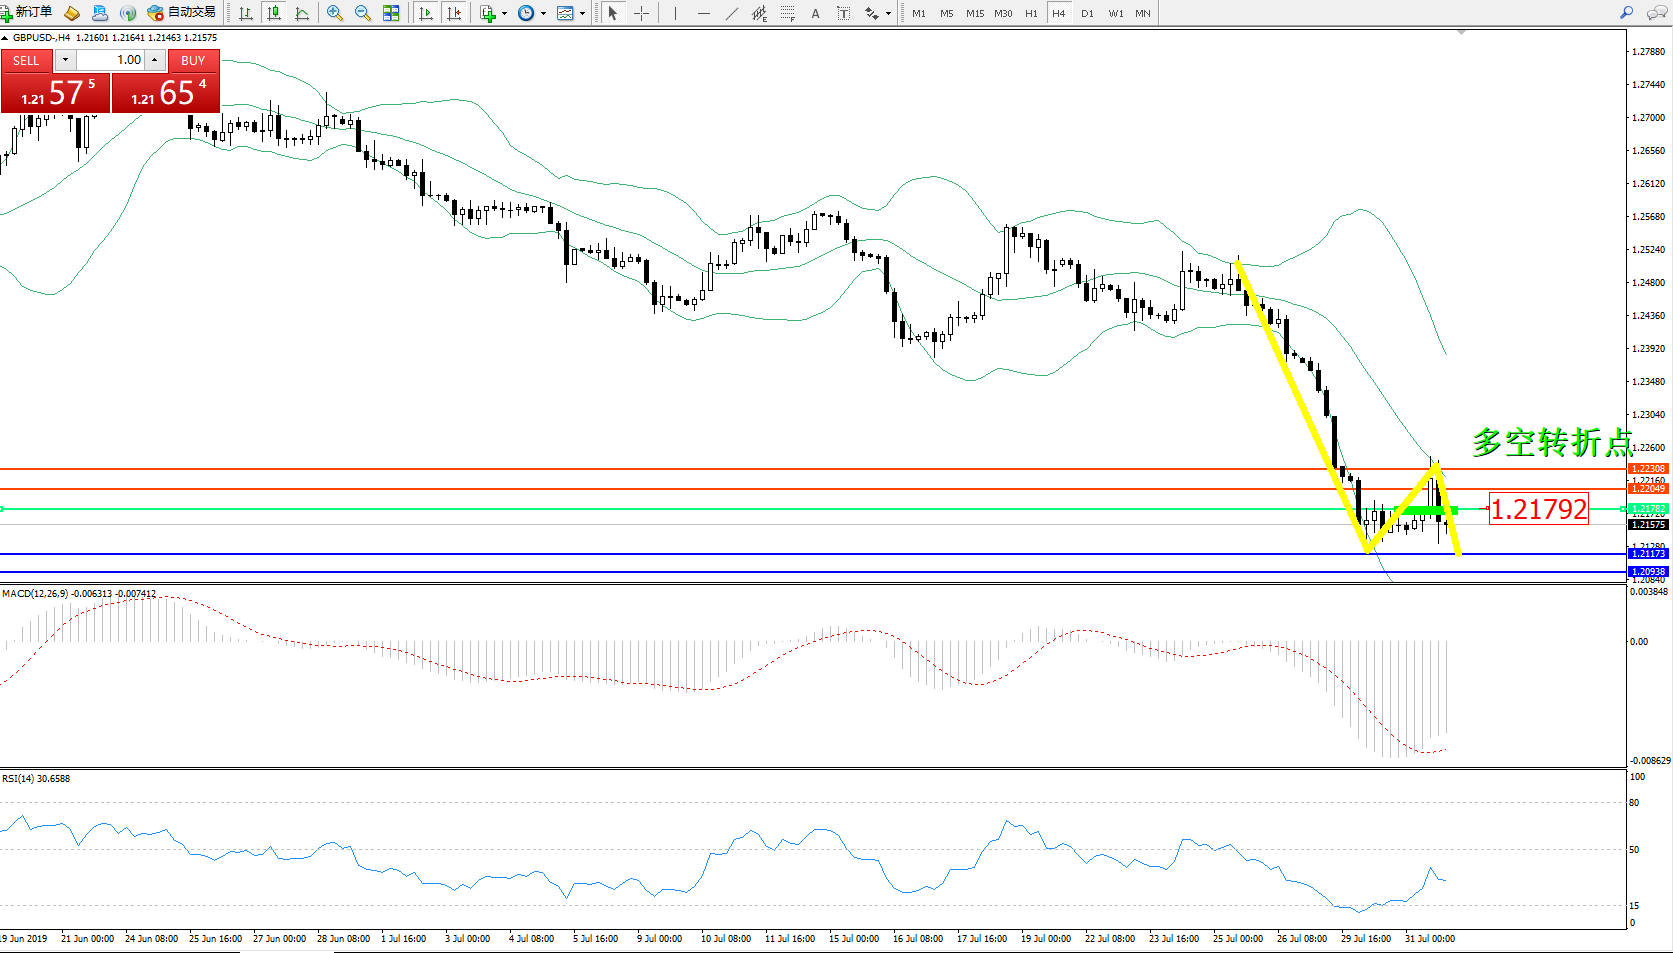Switch to the D1 timeframe
The height and width of the screenshot is (953, 1673).
(1087, 14)
